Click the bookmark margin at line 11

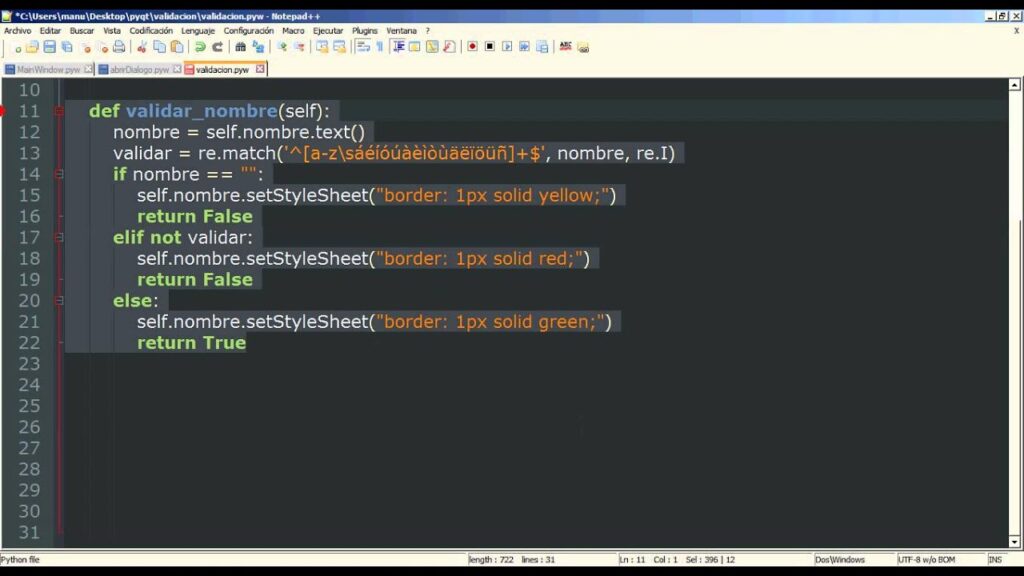[x=4, y=111]
